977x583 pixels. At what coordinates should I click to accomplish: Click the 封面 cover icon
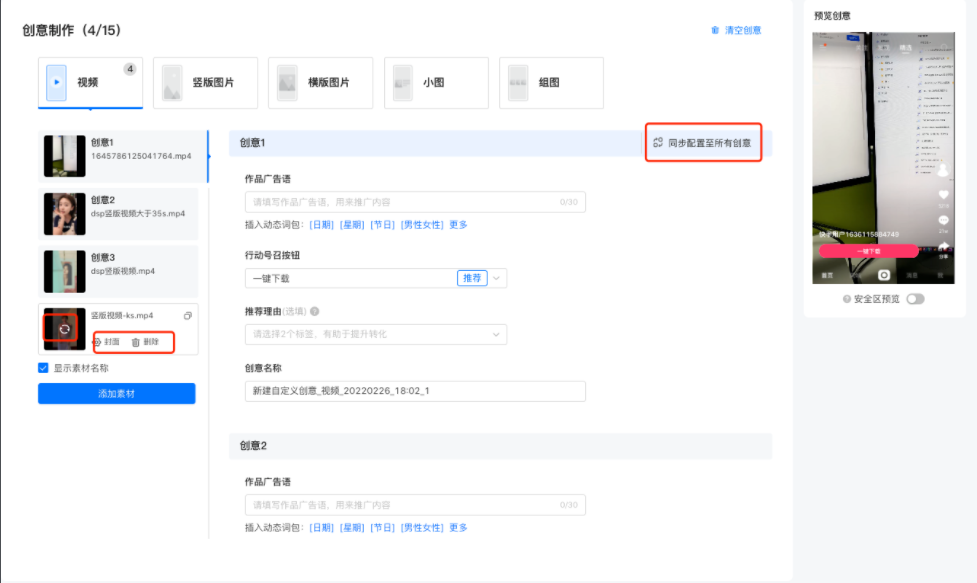[x=98, y=342]
